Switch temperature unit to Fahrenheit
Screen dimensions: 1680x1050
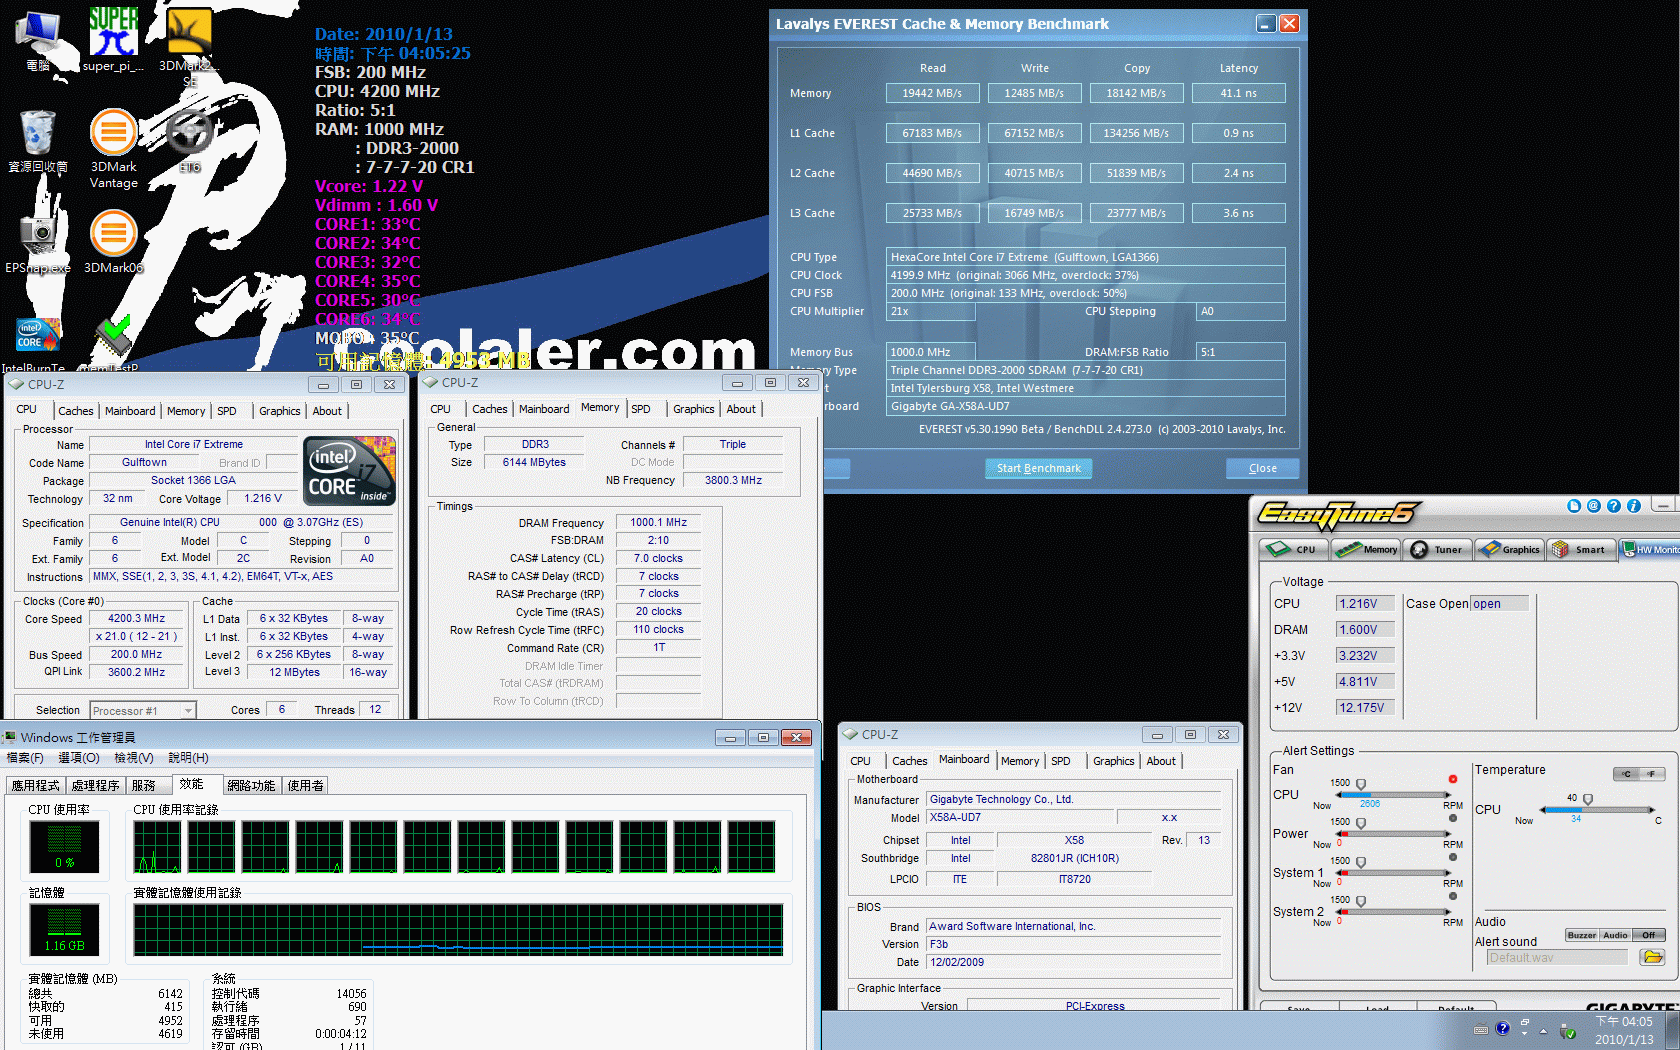1652,774
